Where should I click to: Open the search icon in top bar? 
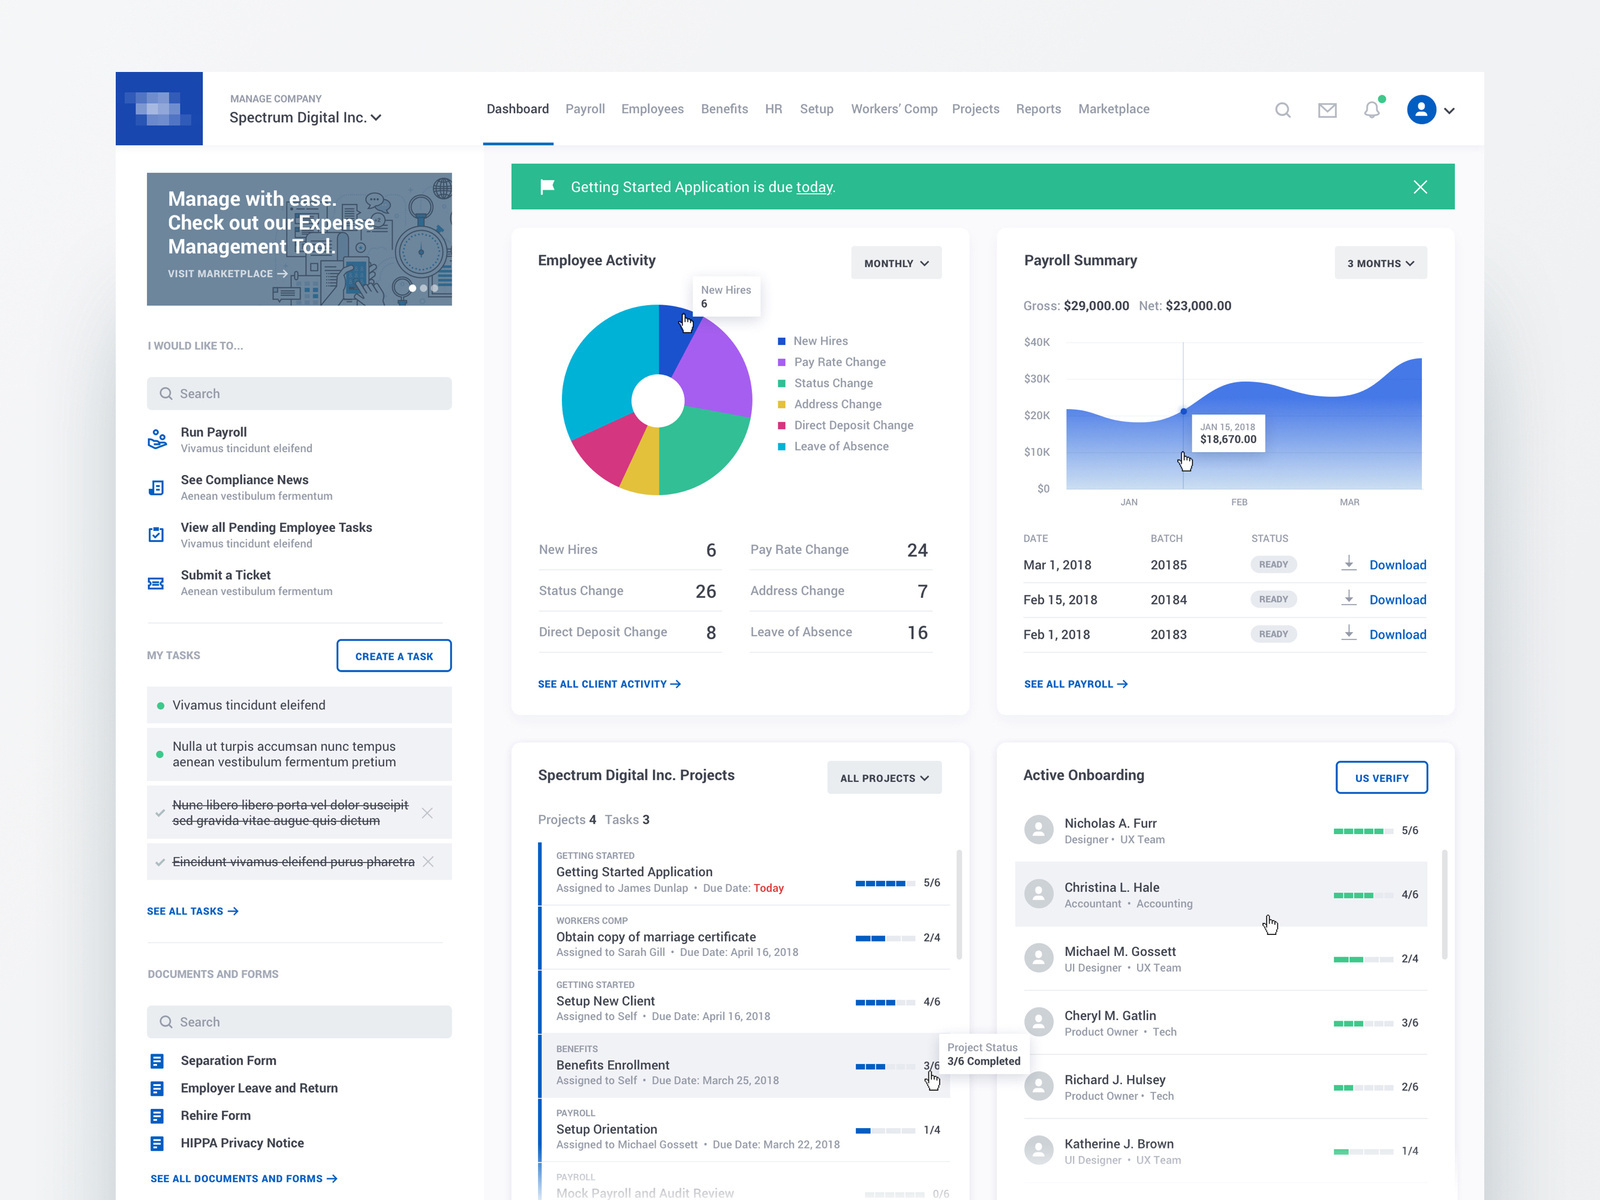click(1283, 110)
